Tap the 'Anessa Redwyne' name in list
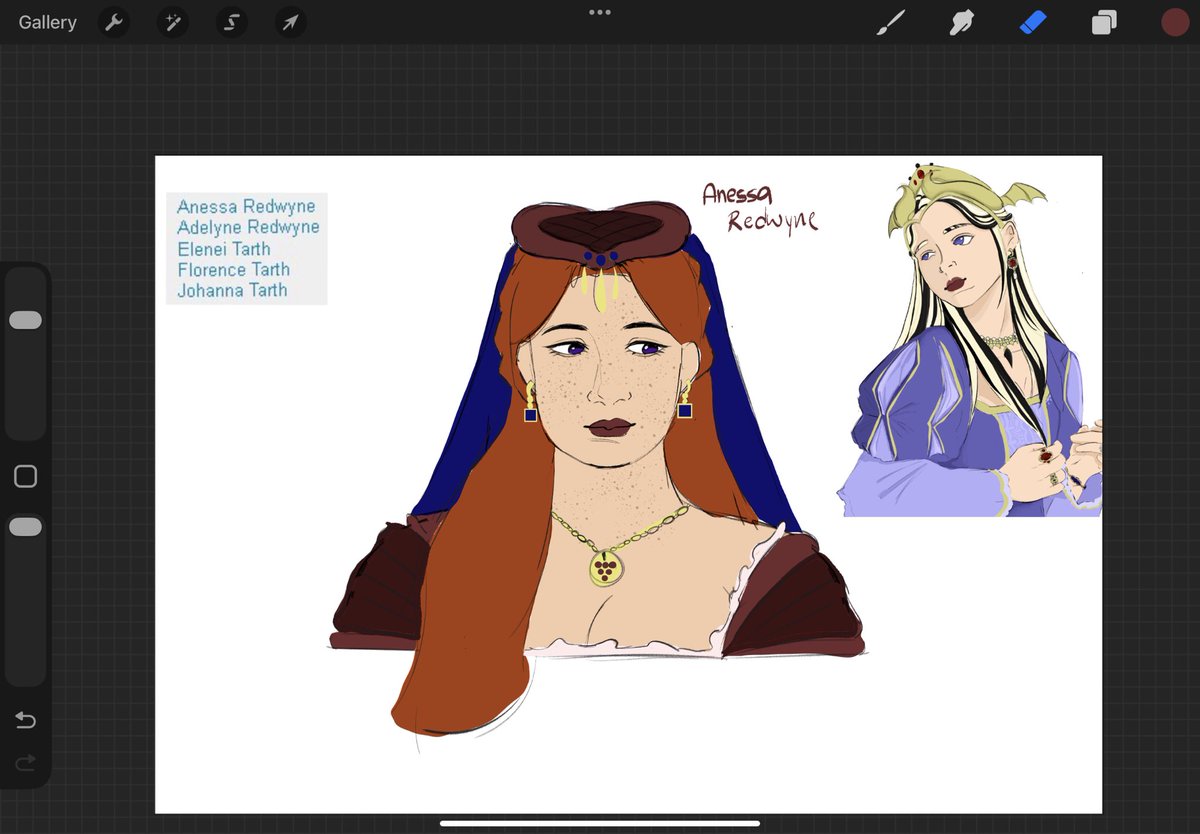 pos(246,206)
